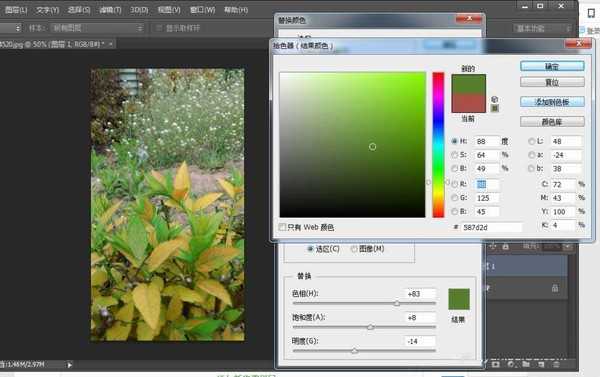Image resolution: width=600 pixels, height=377 pixels.
Task: Adjust the 饱和度(A) slider
Action: tap(370, 327)
